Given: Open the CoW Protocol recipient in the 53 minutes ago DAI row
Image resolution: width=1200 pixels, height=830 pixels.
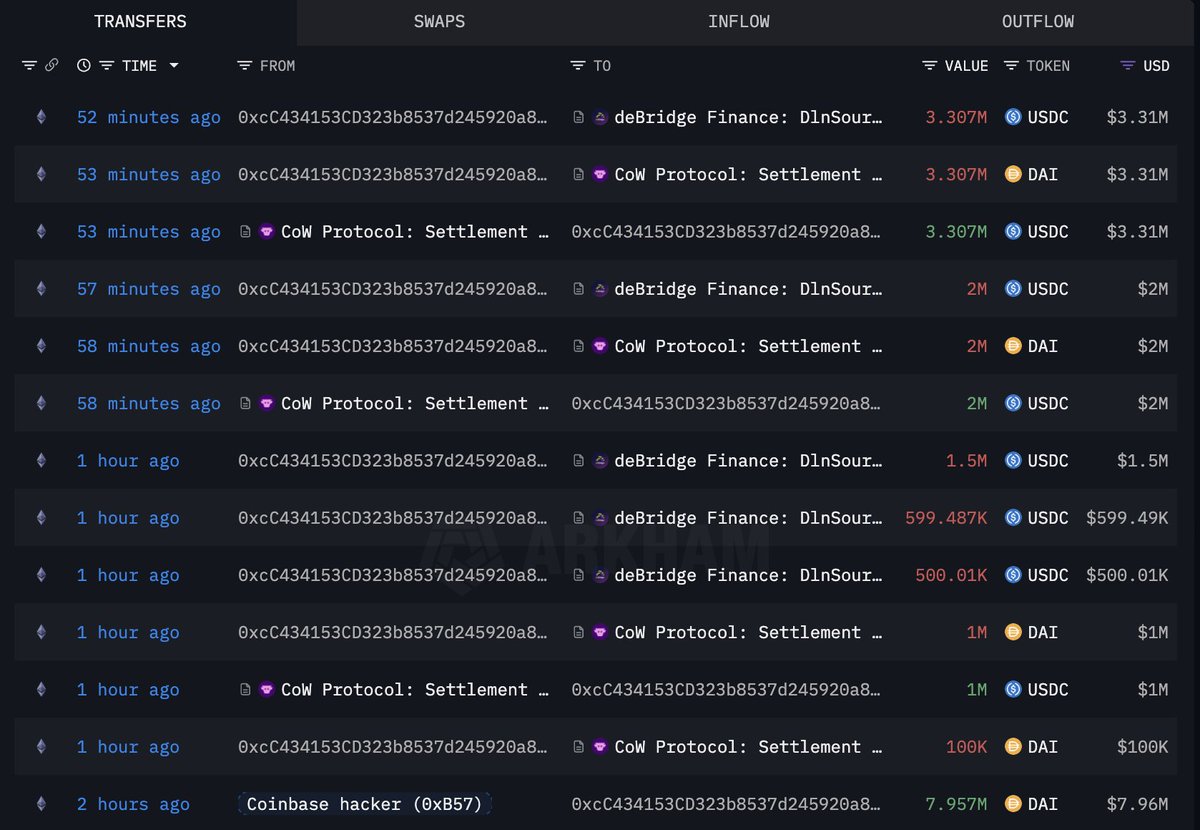Looking at the screenshot, I should [749, 174].
